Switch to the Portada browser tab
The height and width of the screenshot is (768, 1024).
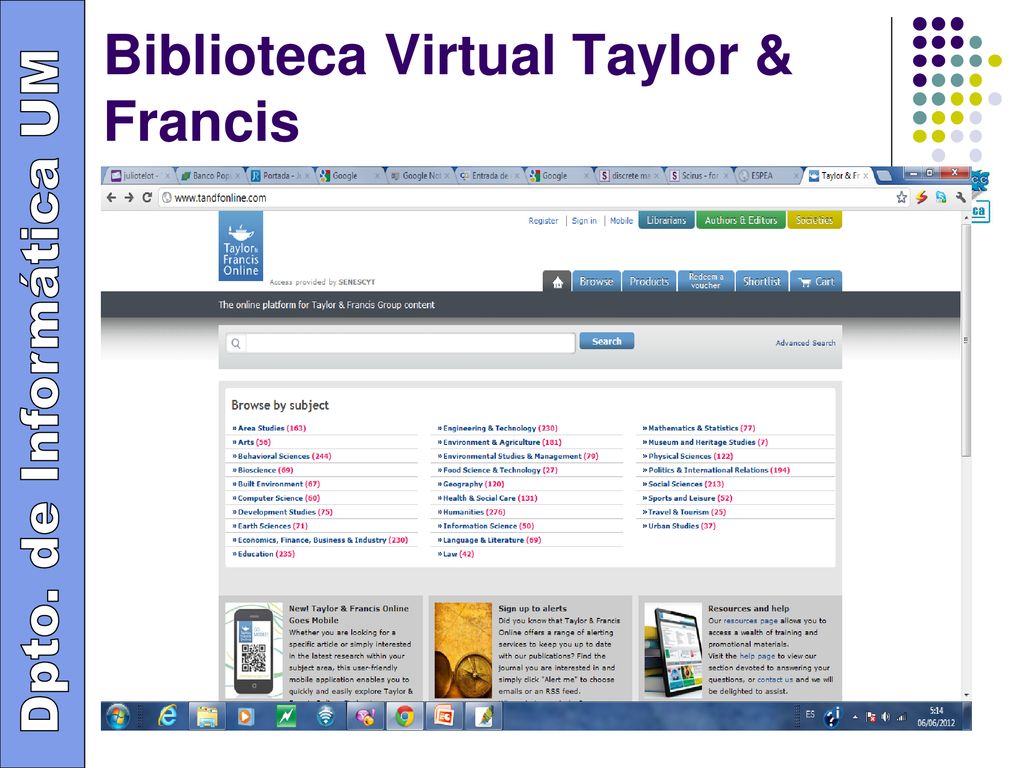tap(280, 176)
